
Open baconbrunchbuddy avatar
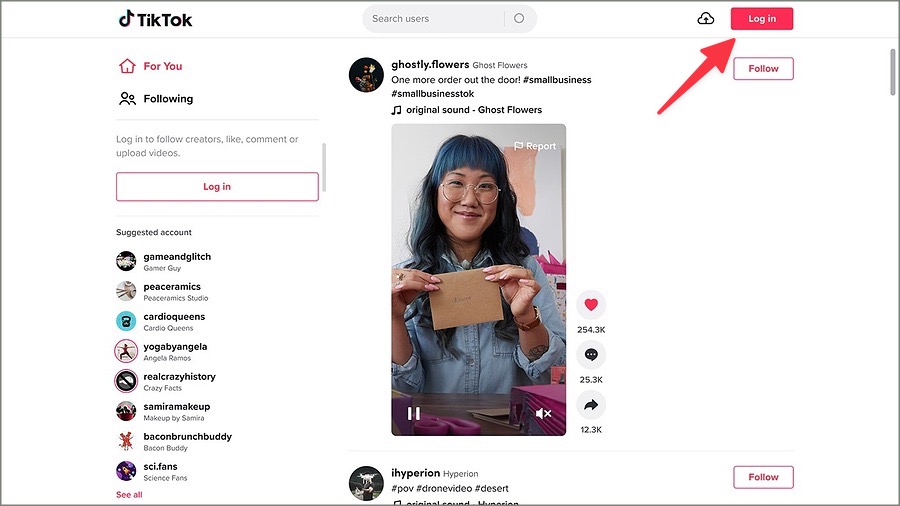126,441
